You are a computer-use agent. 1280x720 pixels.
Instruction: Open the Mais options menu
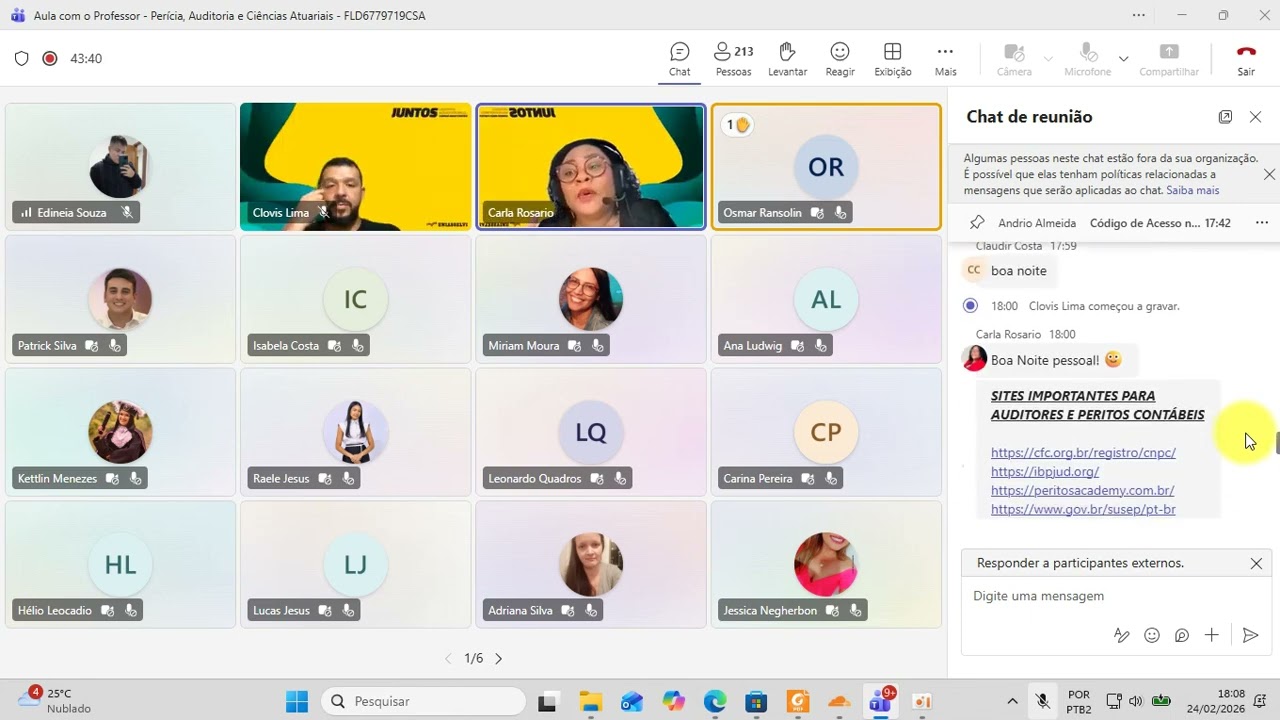(945, 59)
